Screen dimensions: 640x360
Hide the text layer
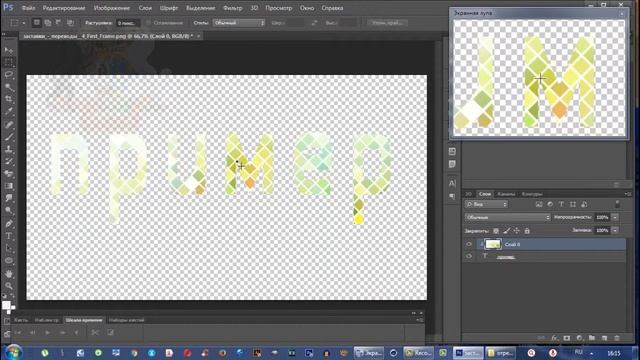469,256
